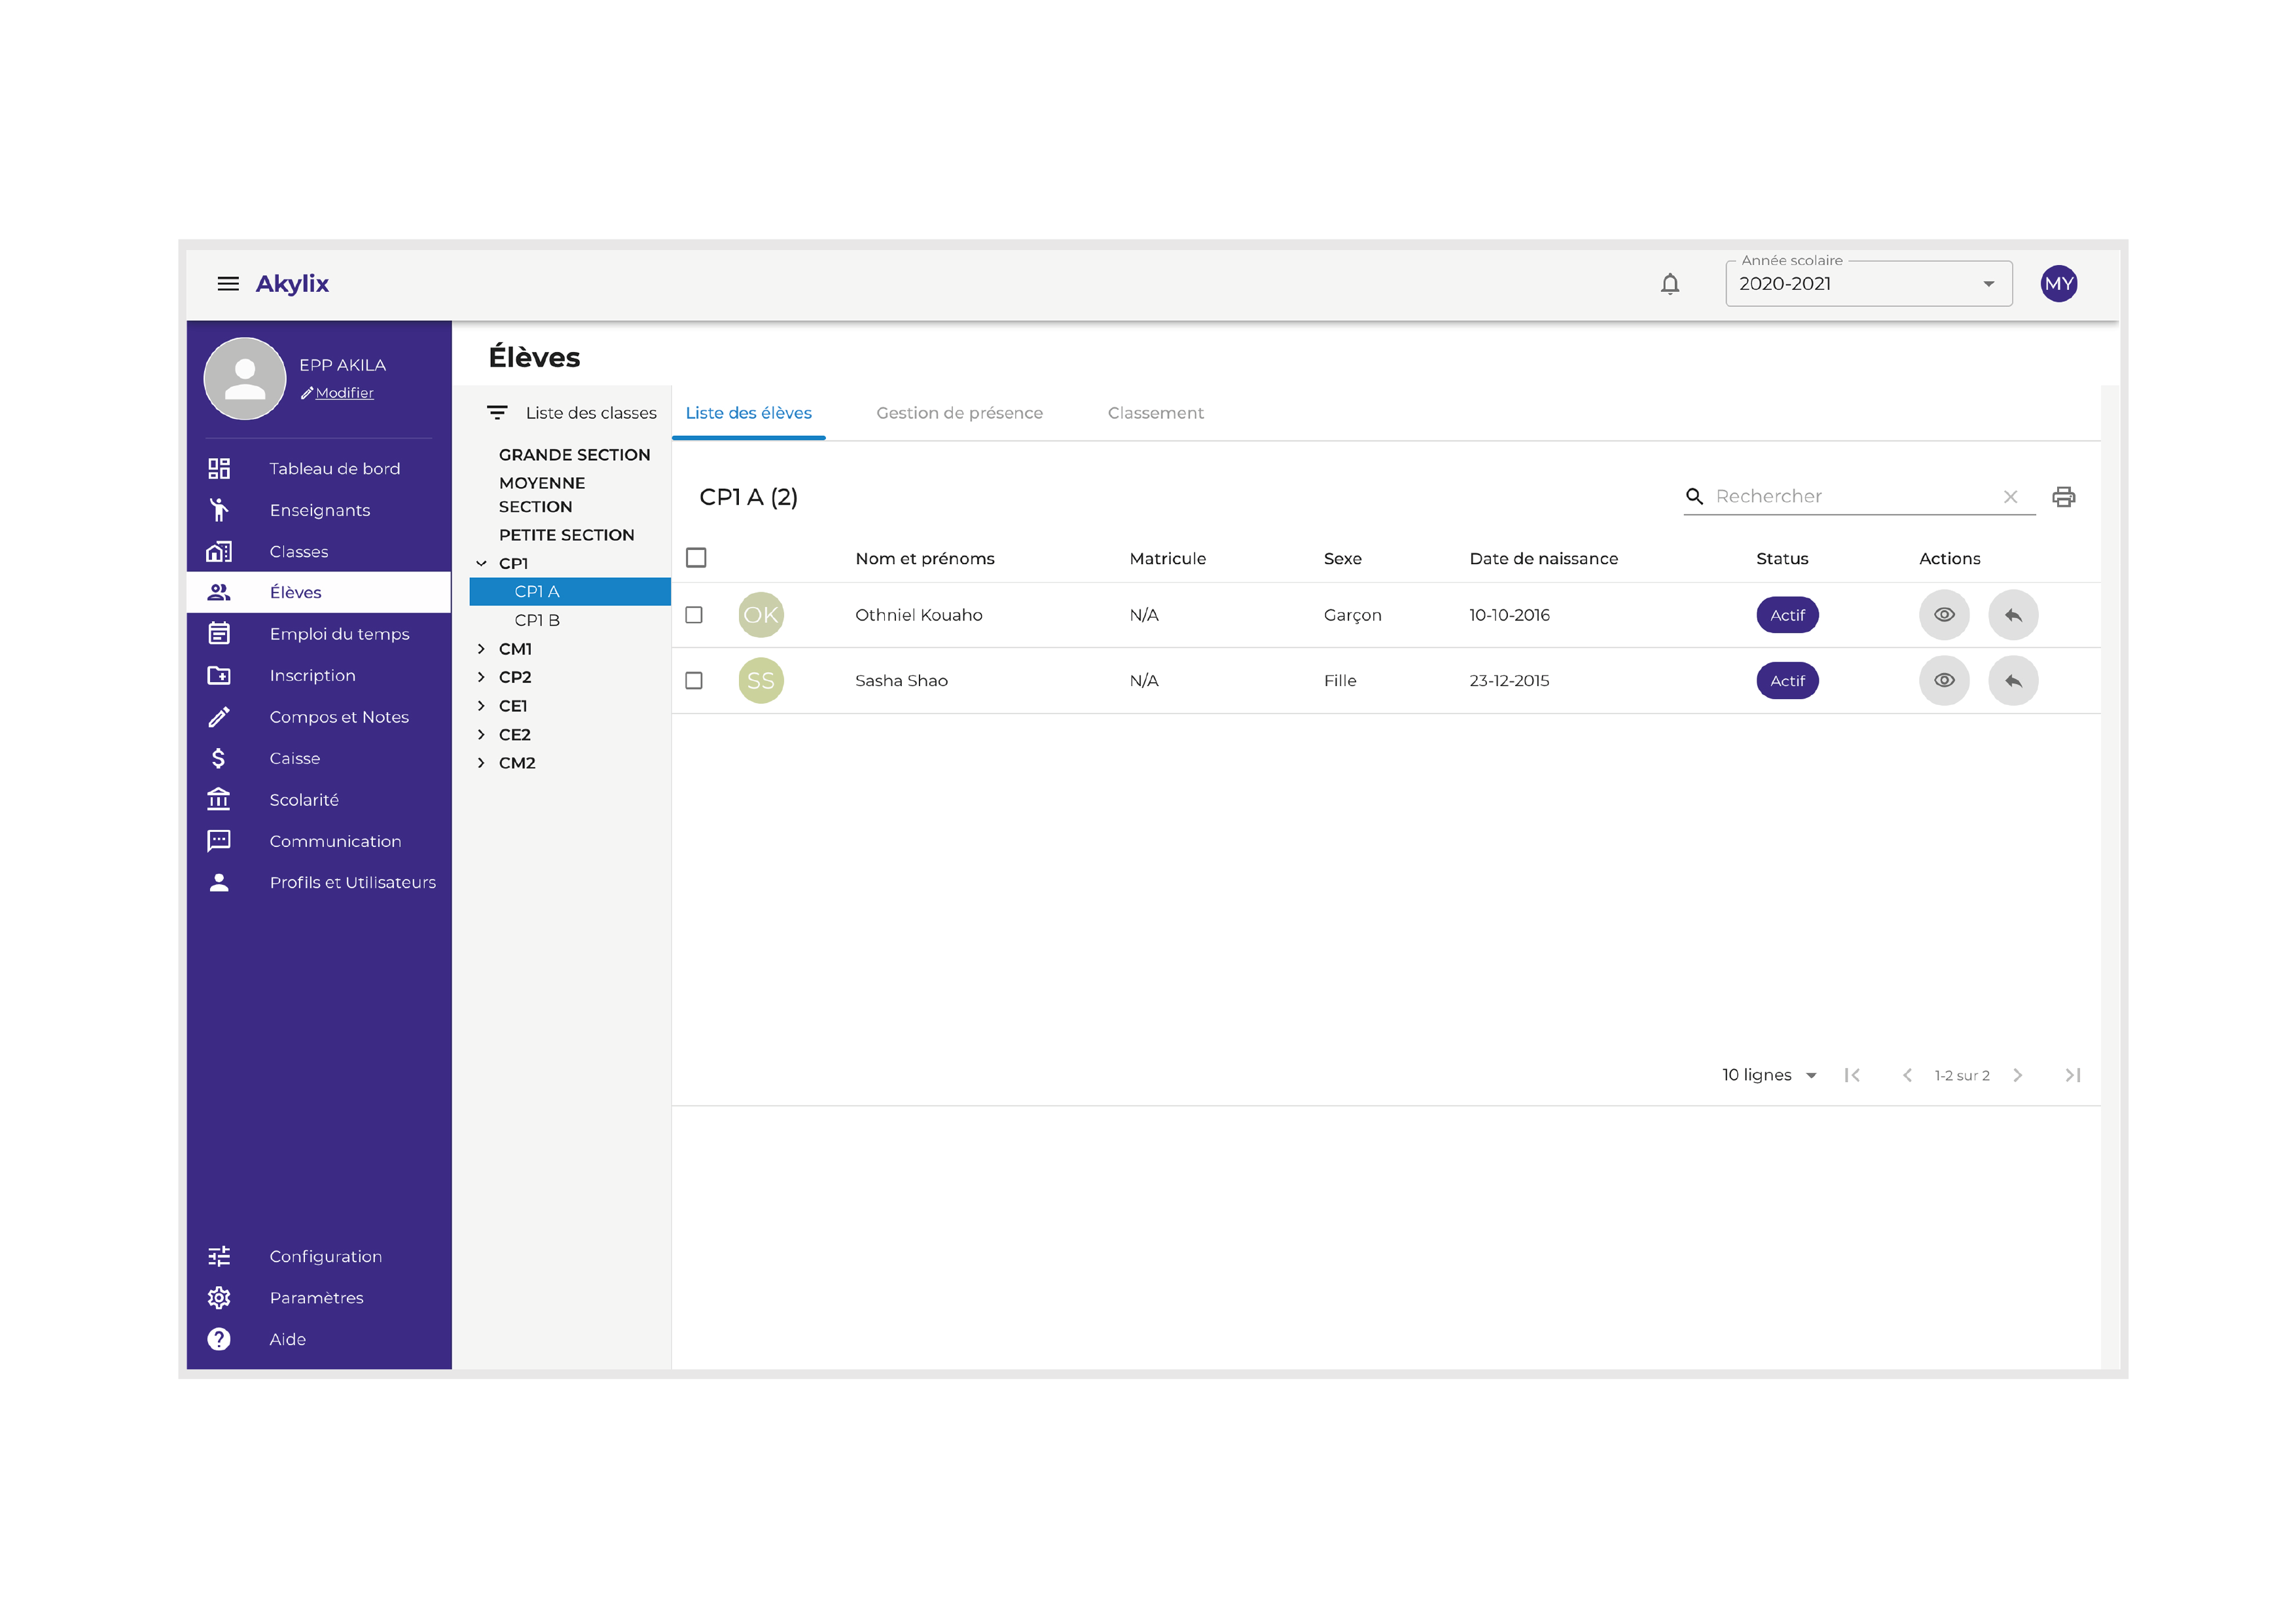The height and width of the screenshot is (1624, 2296).
Task: Open the Année scolaire dropdown
Action: tap(1867, 284)
